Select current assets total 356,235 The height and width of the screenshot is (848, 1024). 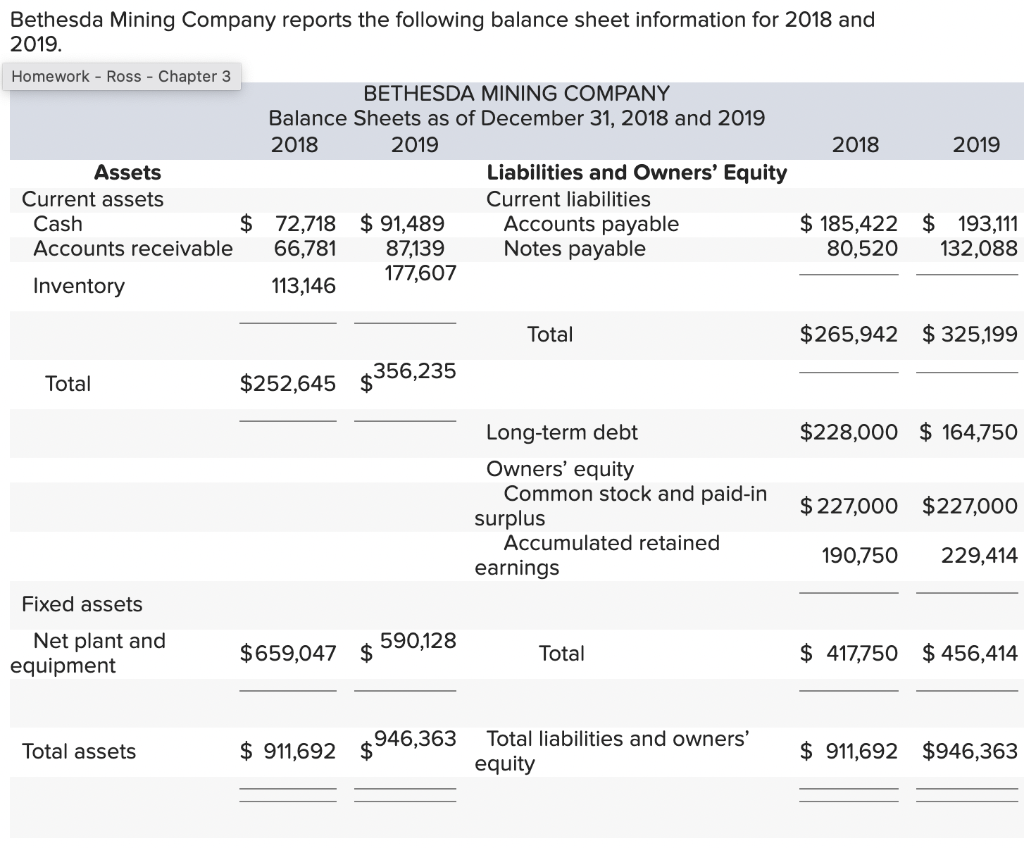(414, 371)
